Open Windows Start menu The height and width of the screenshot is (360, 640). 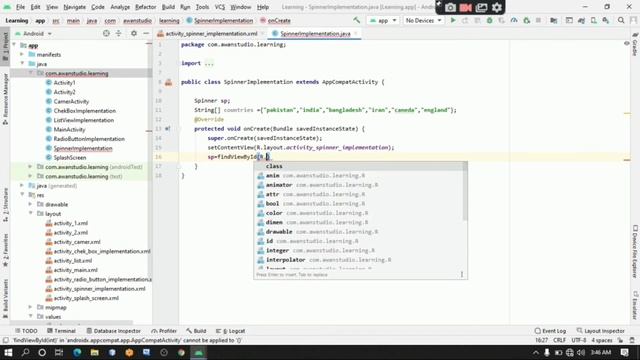pyautogui.click(x=8, y=352)
